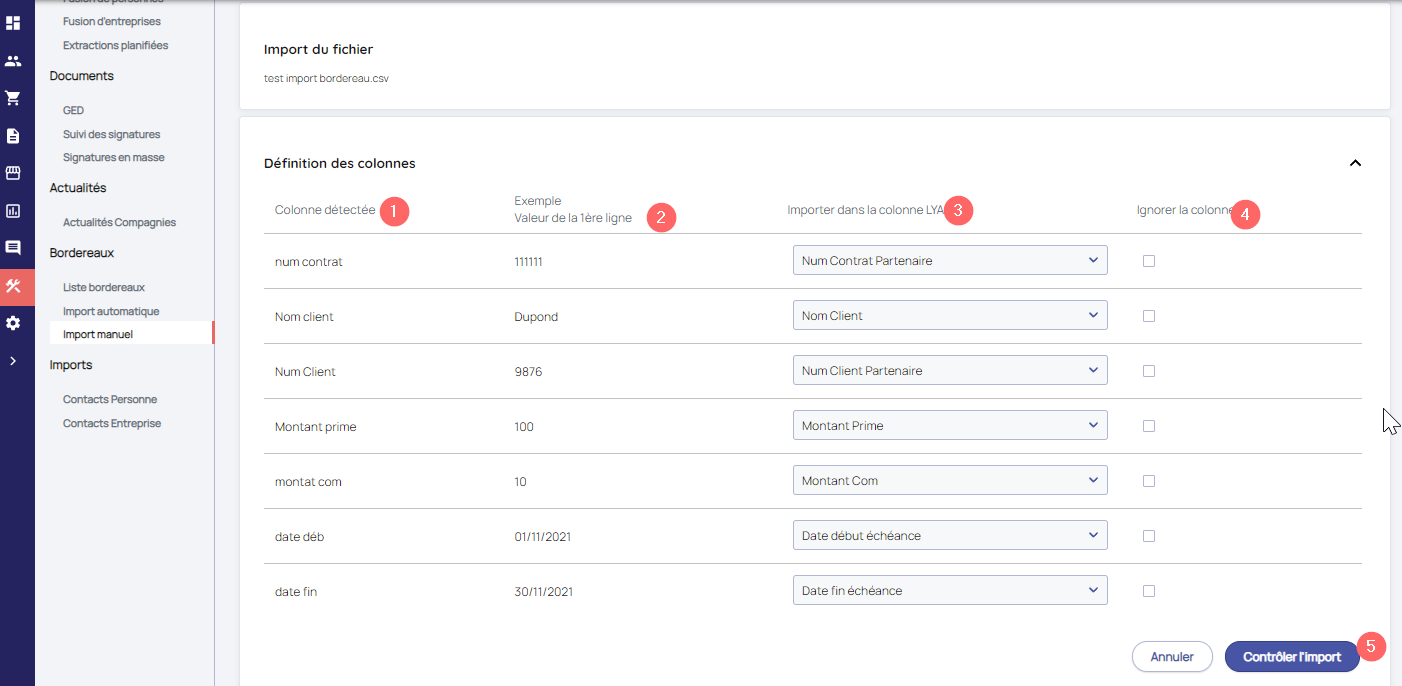Open Import automatique in the menu
The image size is (1402, 686).
click(x=111, y=312)
